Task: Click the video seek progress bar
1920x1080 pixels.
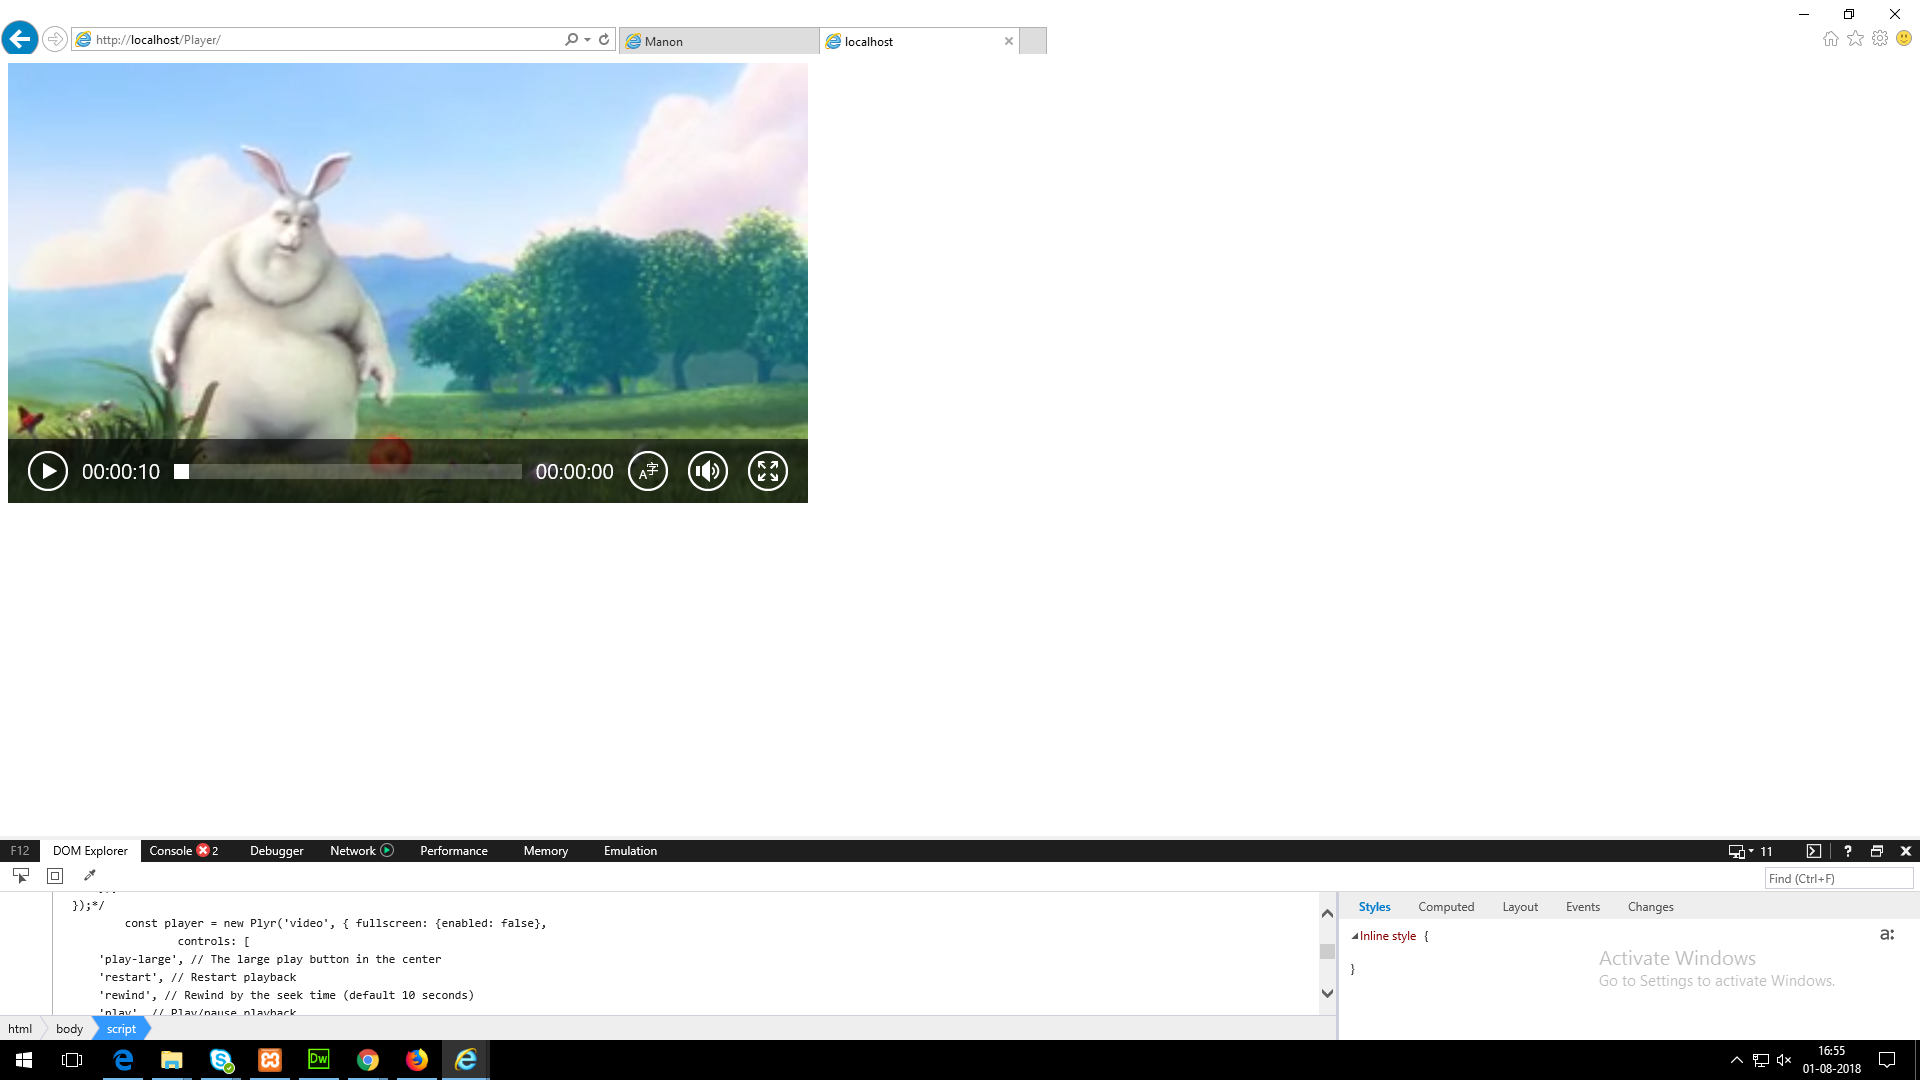Action: (x=350, y=471)
